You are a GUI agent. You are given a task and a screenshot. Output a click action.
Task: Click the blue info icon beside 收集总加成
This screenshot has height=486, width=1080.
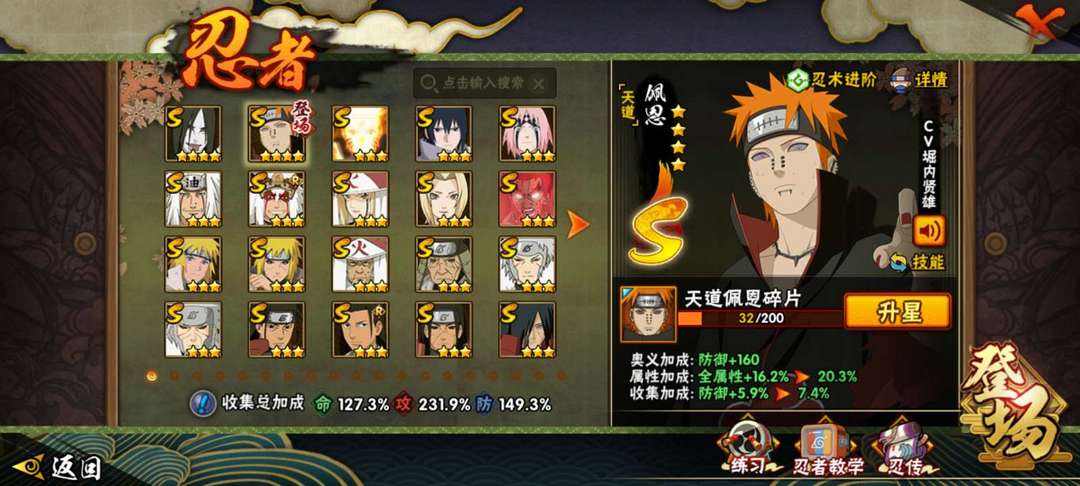[200, 404]
